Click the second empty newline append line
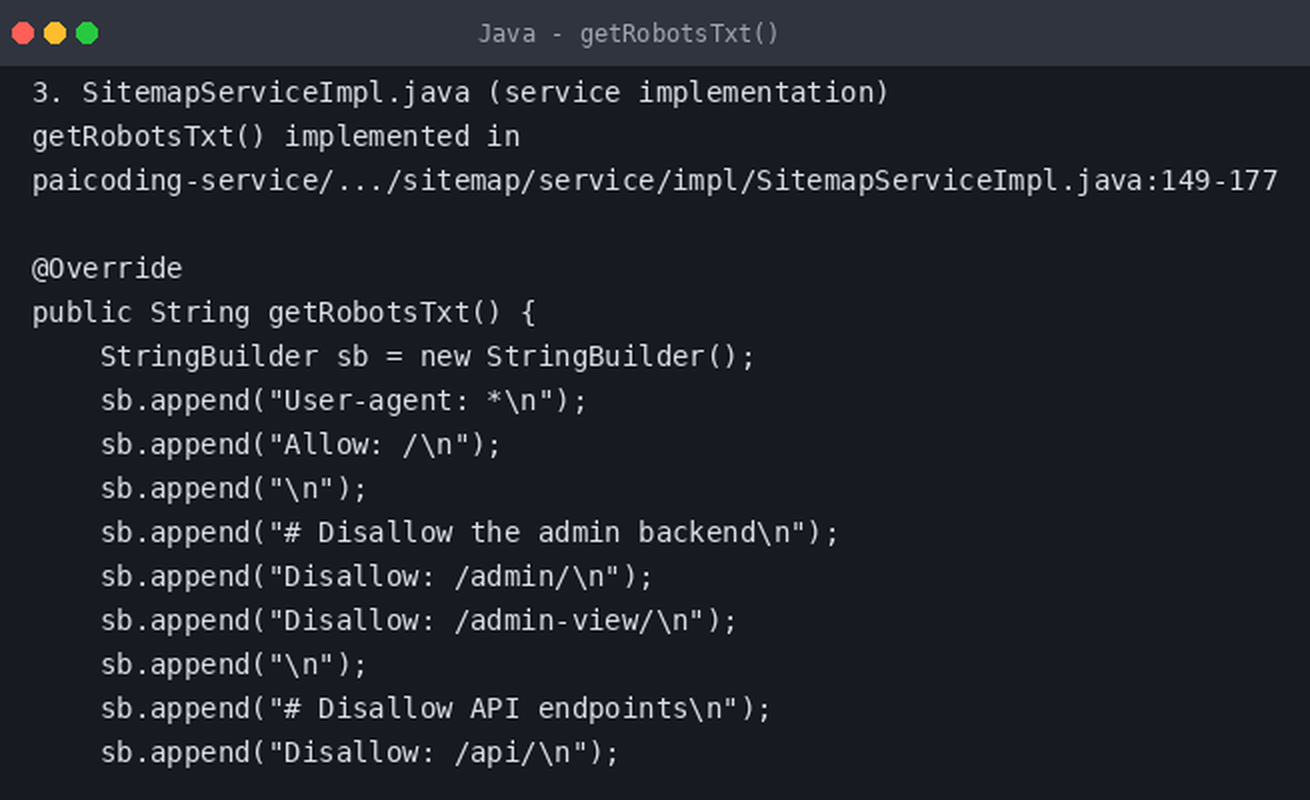This screenshot has width=1310, height=800. click(234, 665)
